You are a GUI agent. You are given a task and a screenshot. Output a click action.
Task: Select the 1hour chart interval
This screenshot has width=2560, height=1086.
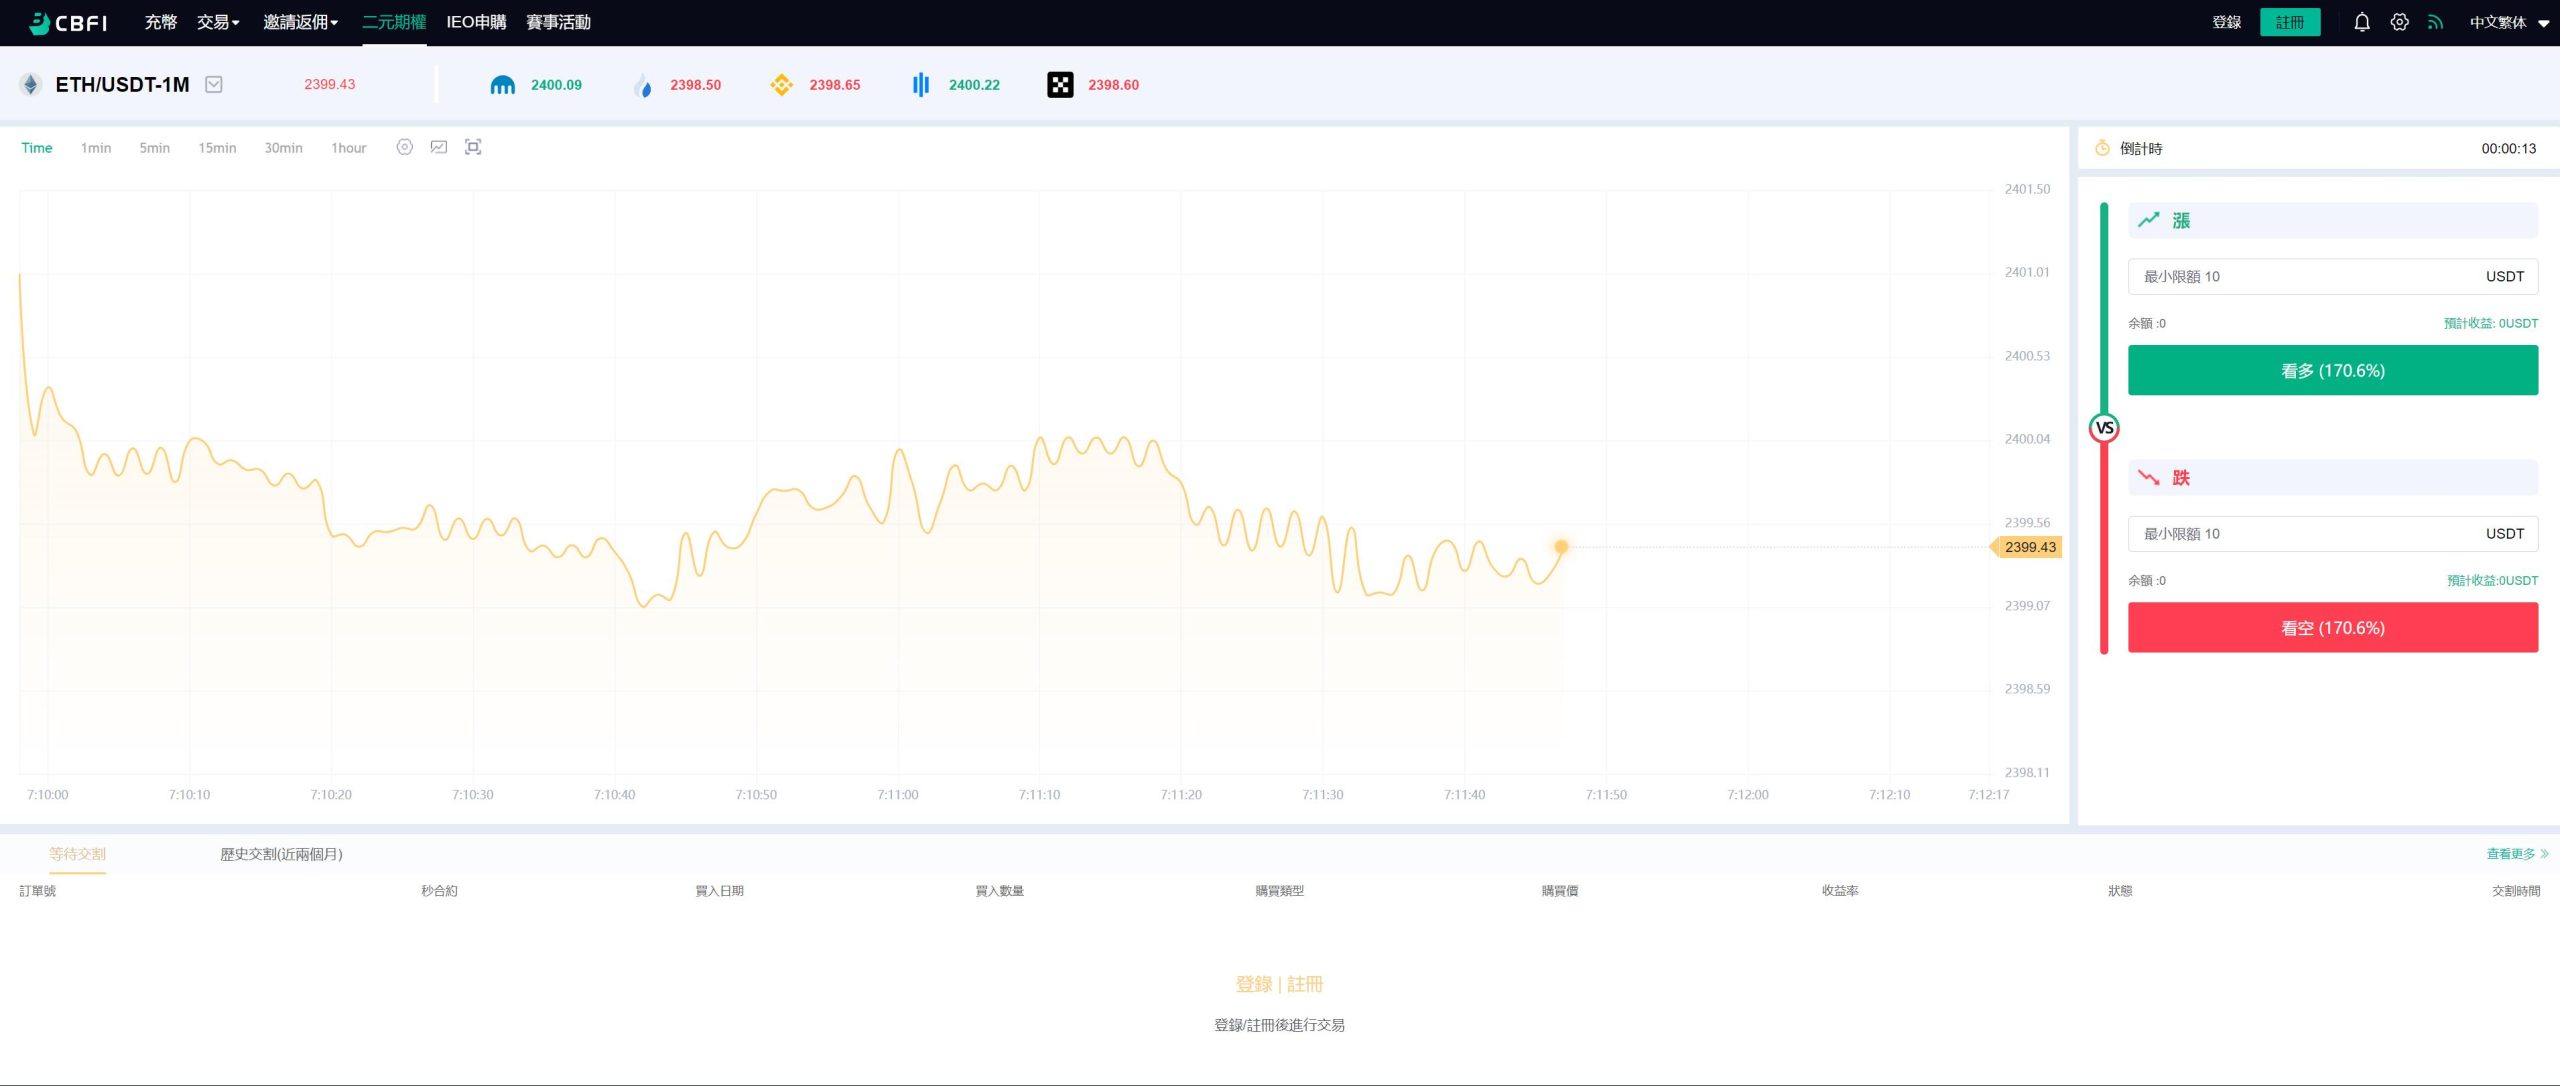click(x=348, y=148)
